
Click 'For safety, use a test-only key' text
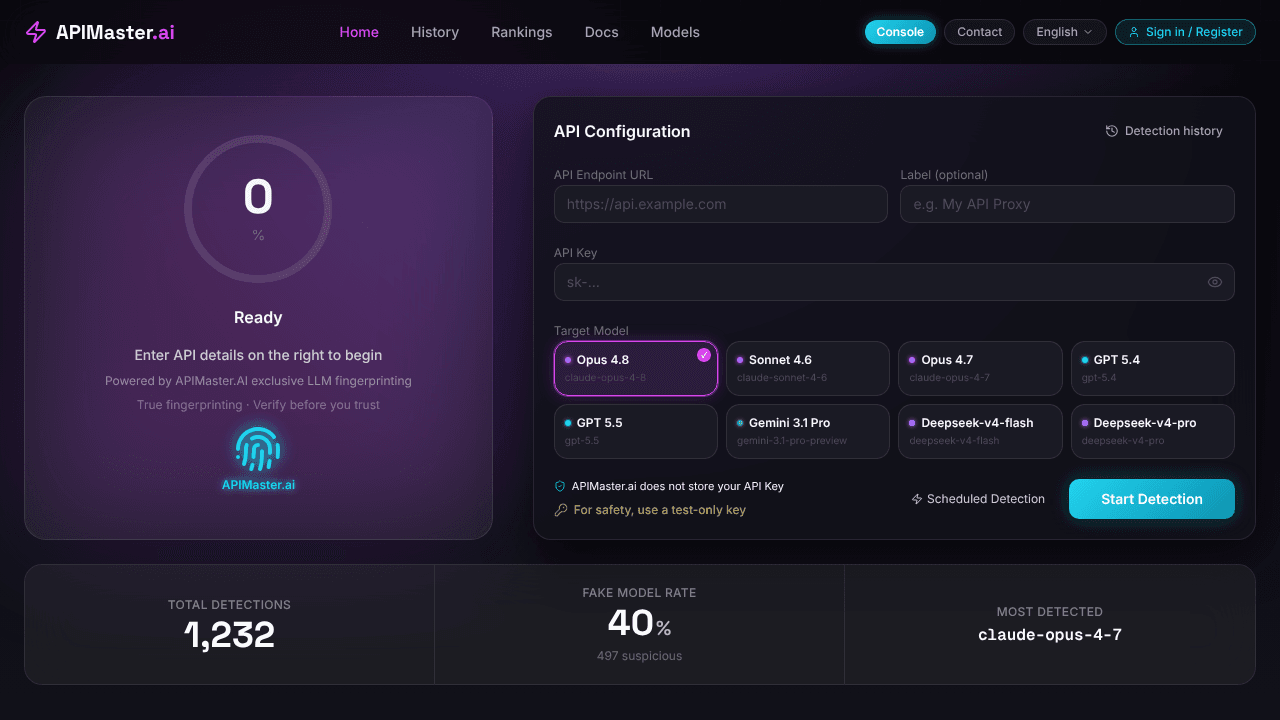click(x=660, y=510)
